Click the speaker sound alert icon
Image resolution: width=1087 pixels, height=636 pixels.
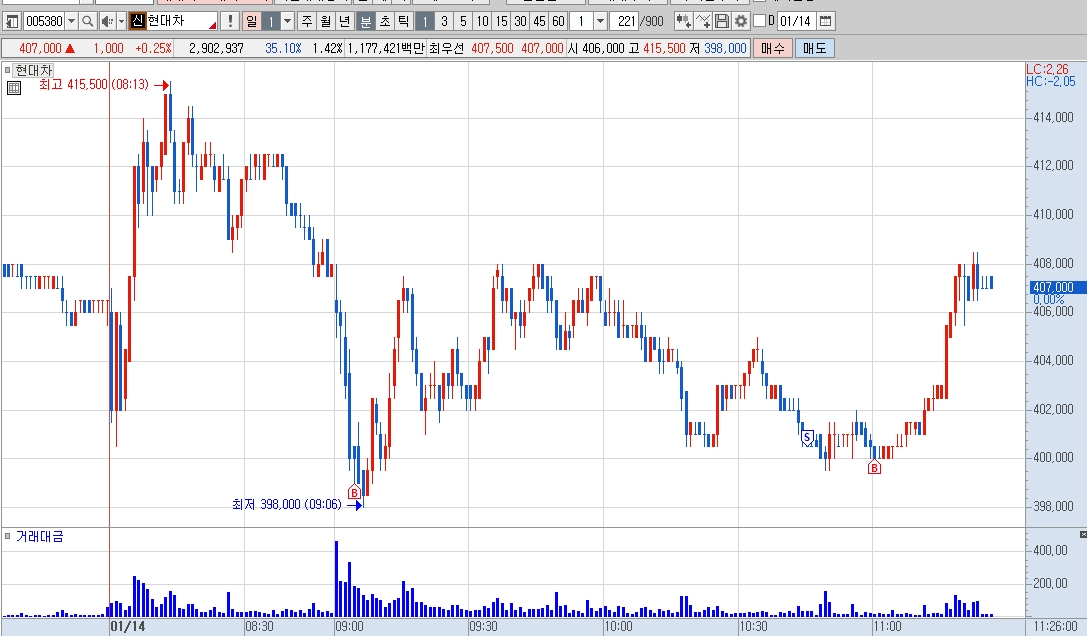(107, 22)
